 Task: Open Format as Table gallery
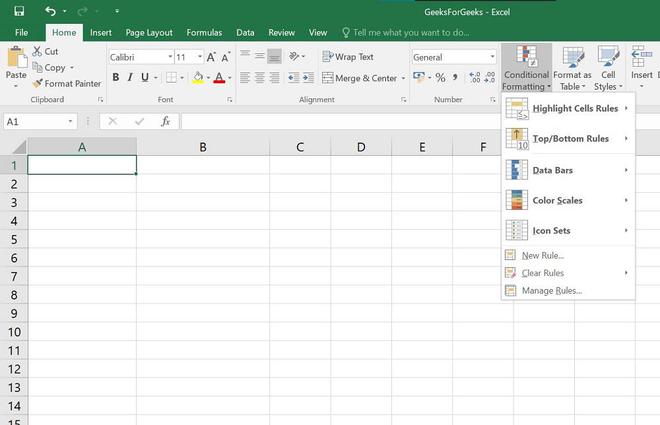click(x=572, y=68)
